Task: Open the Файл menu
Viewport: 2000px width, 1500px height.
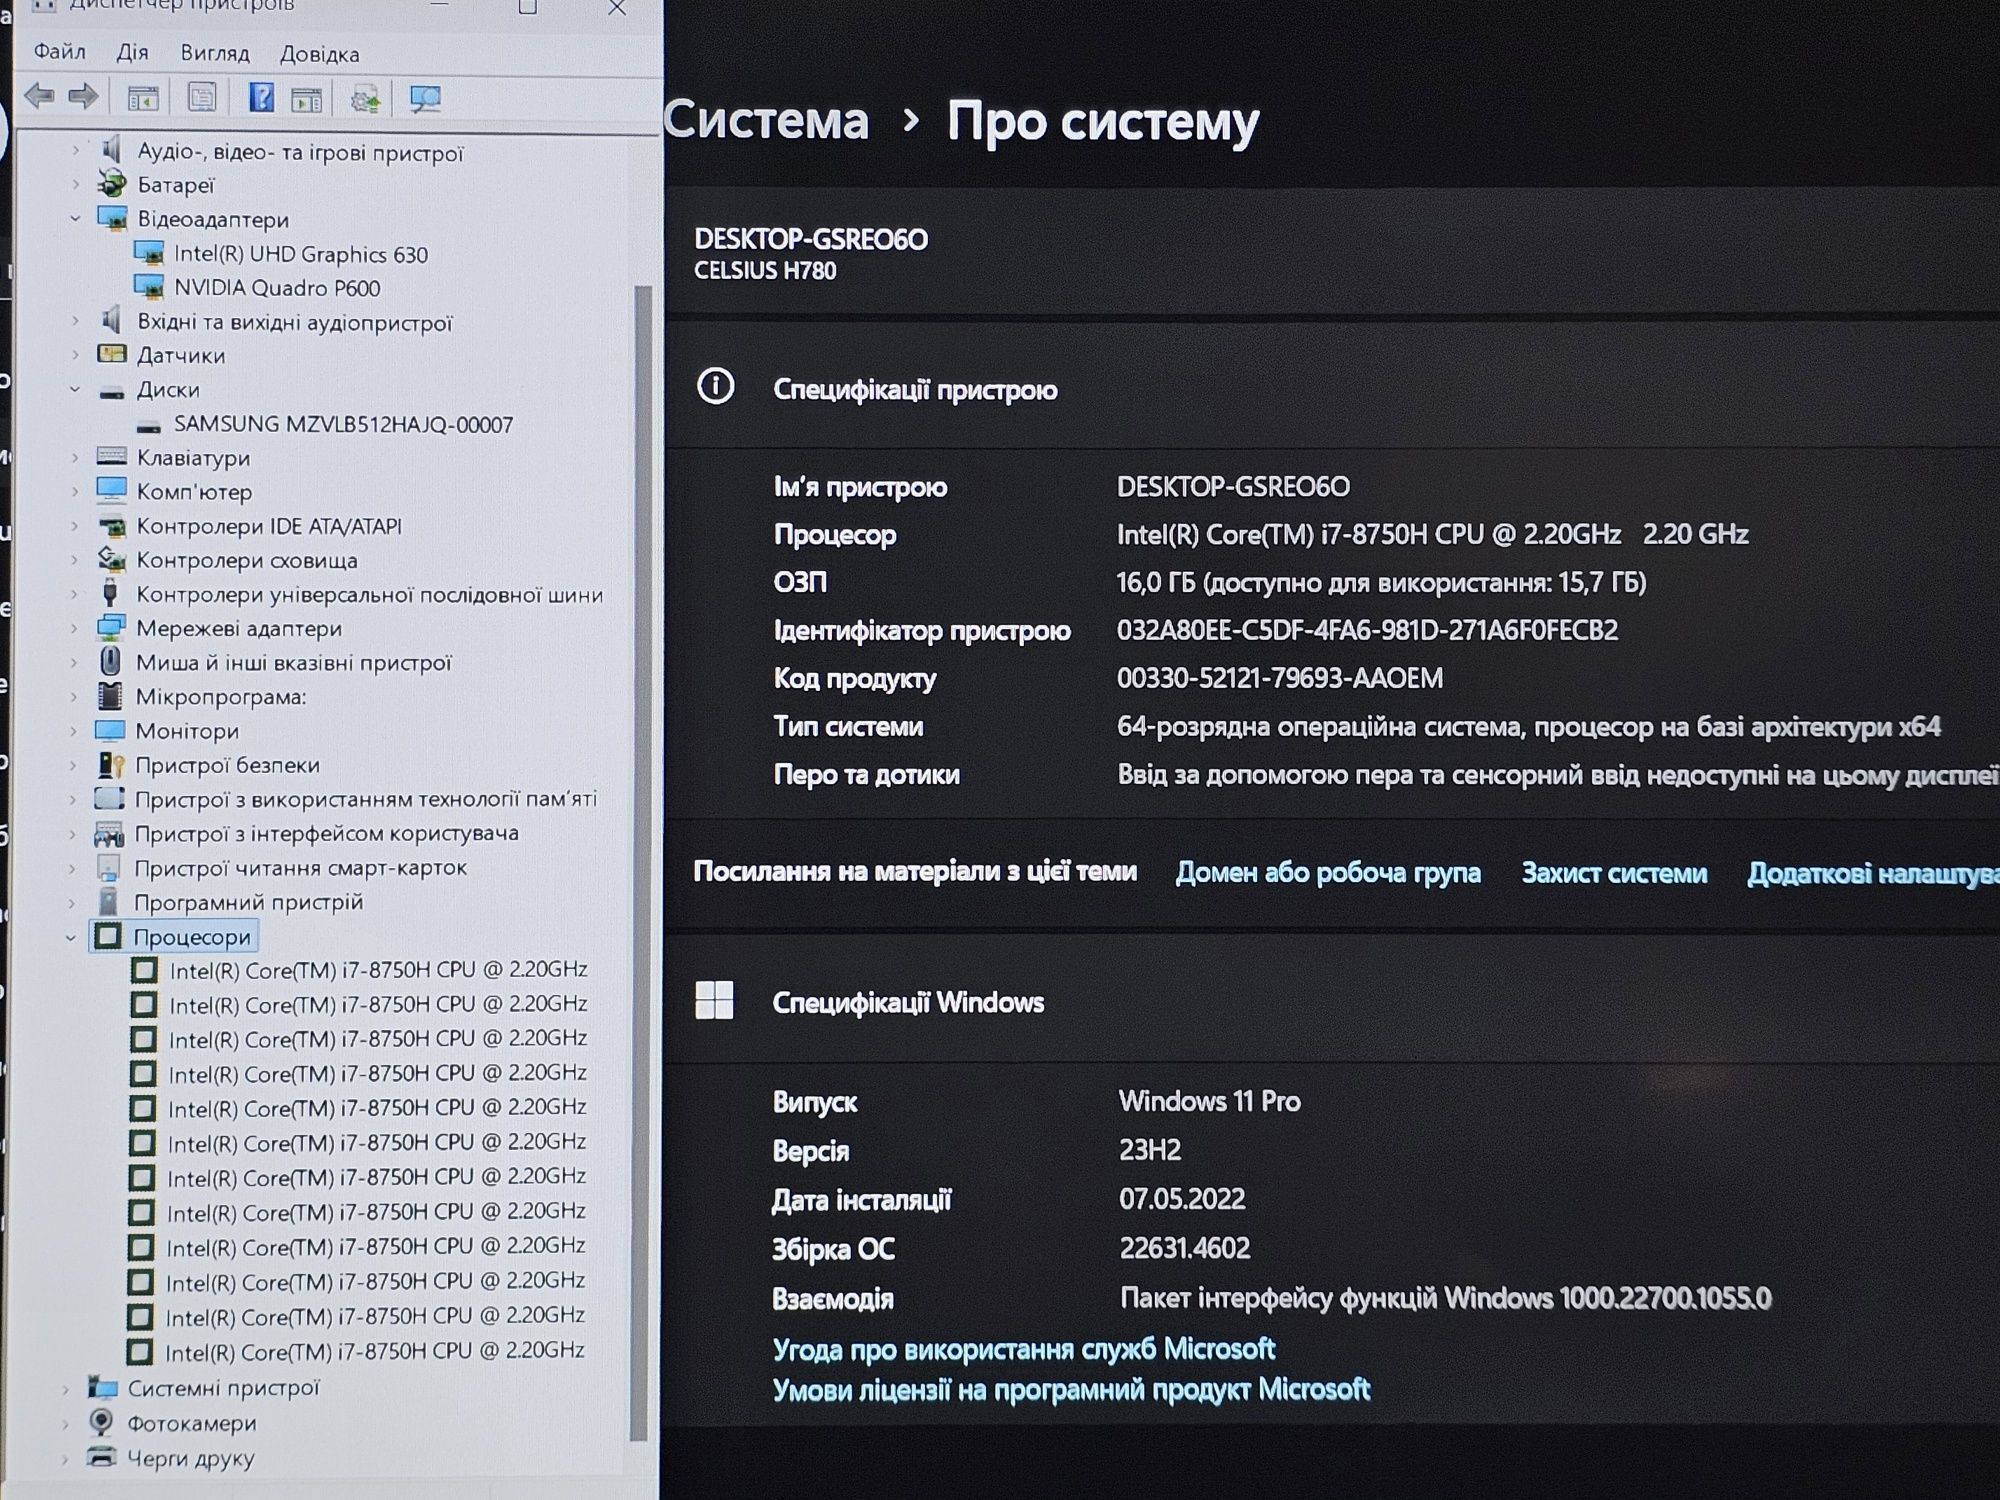Action: 60,51
